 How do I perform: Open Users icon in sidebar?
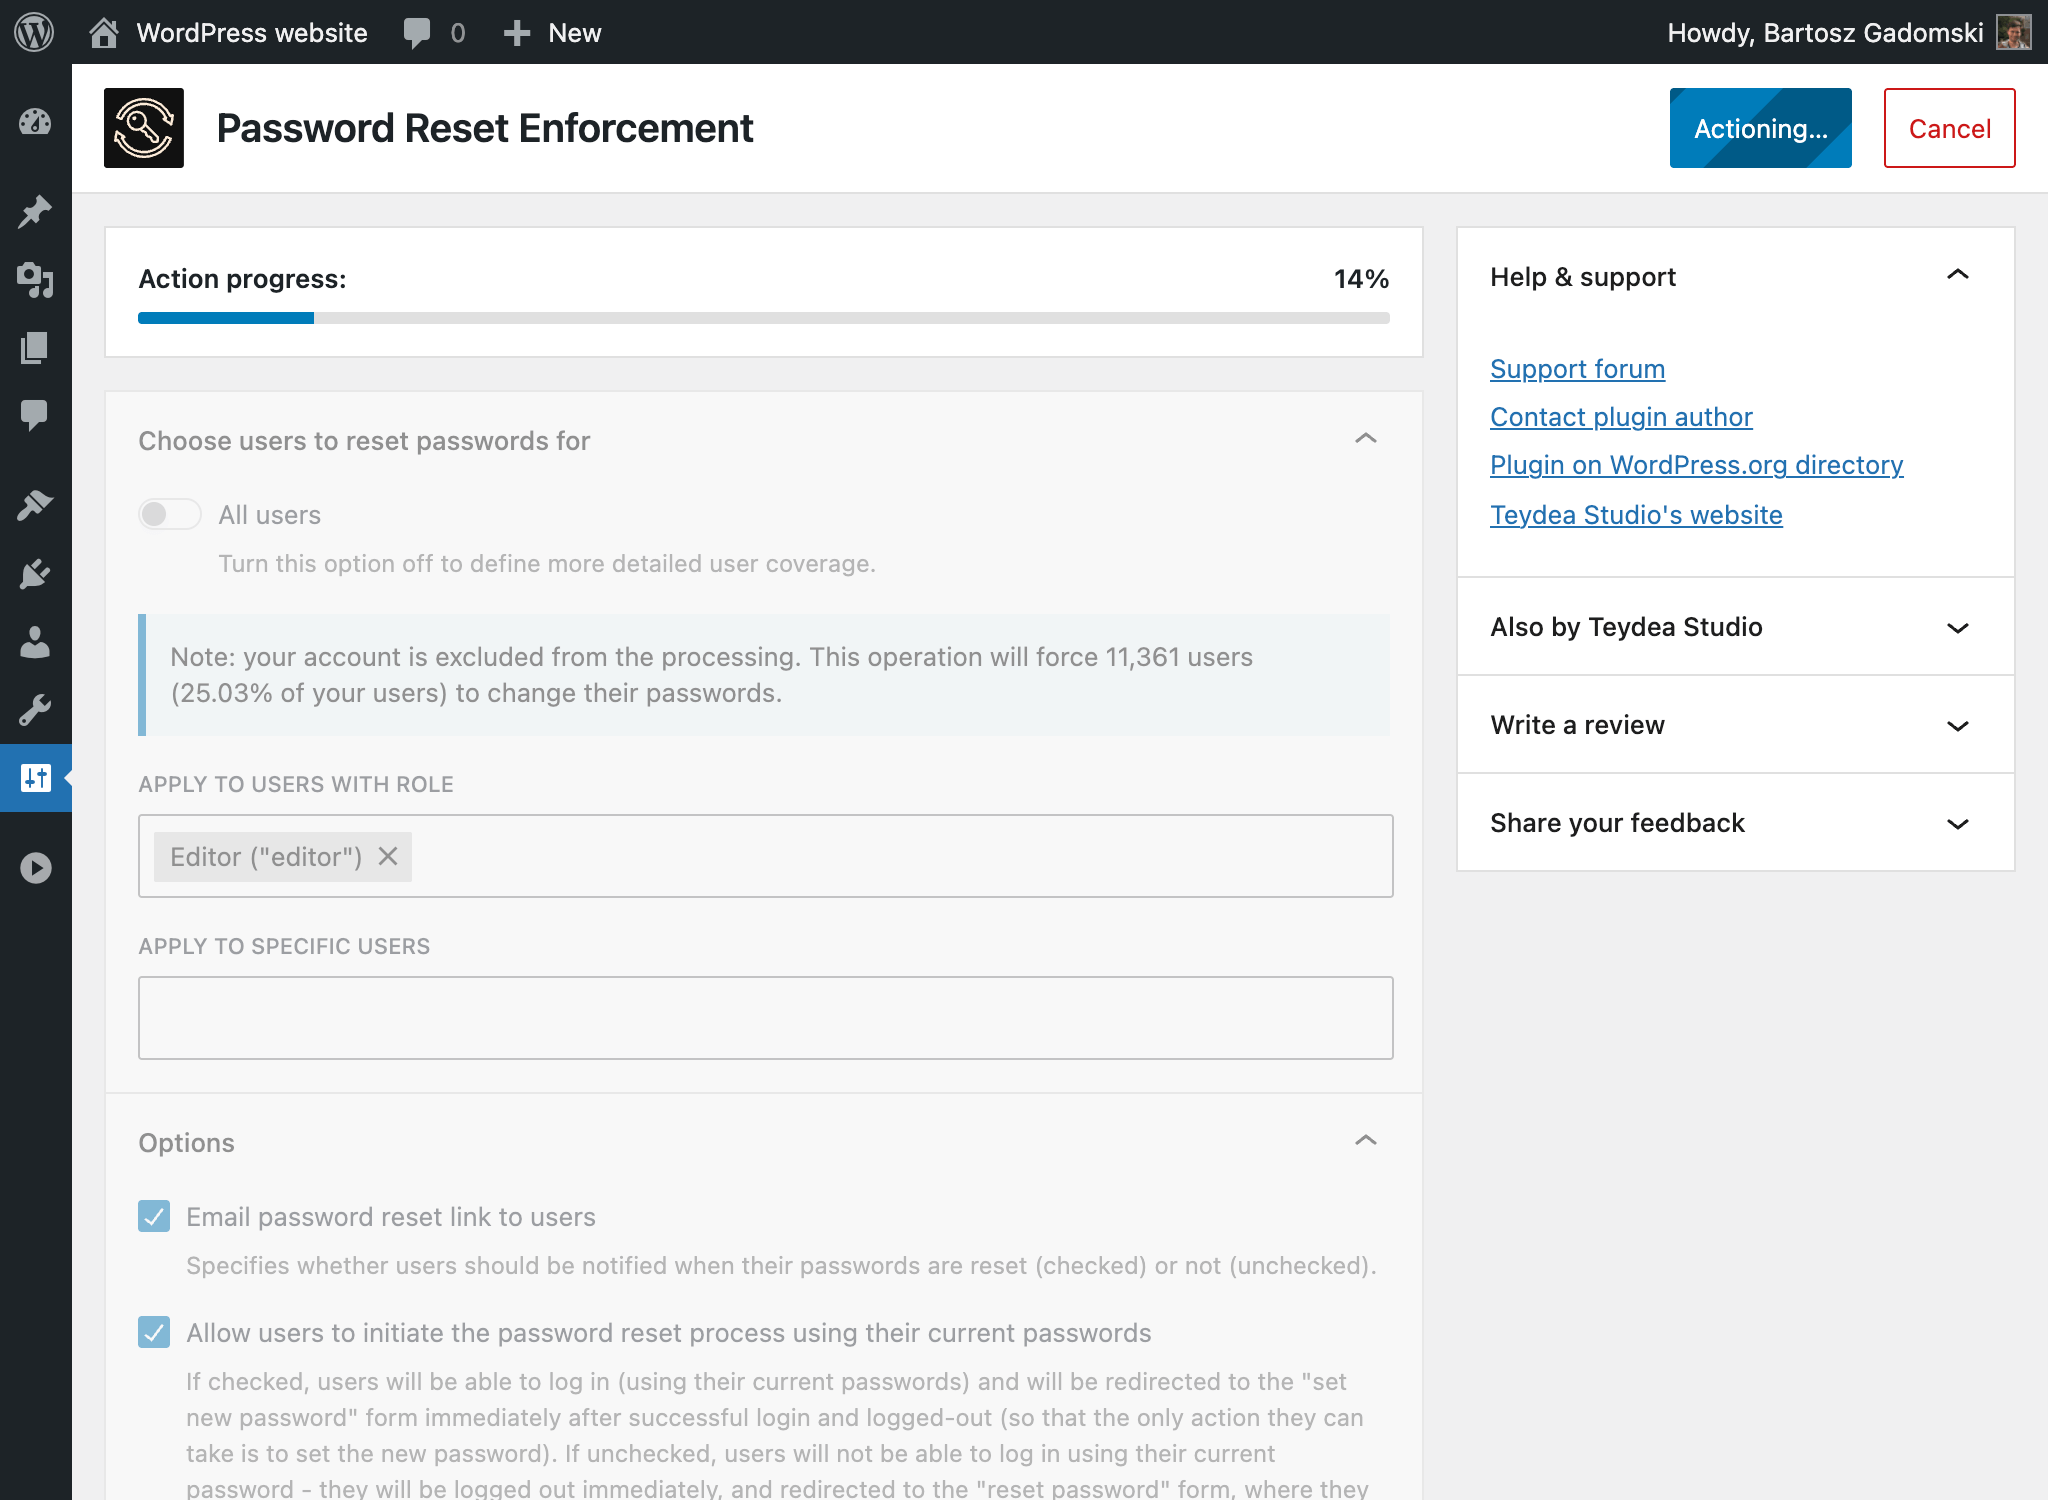[x=35, y=642]
